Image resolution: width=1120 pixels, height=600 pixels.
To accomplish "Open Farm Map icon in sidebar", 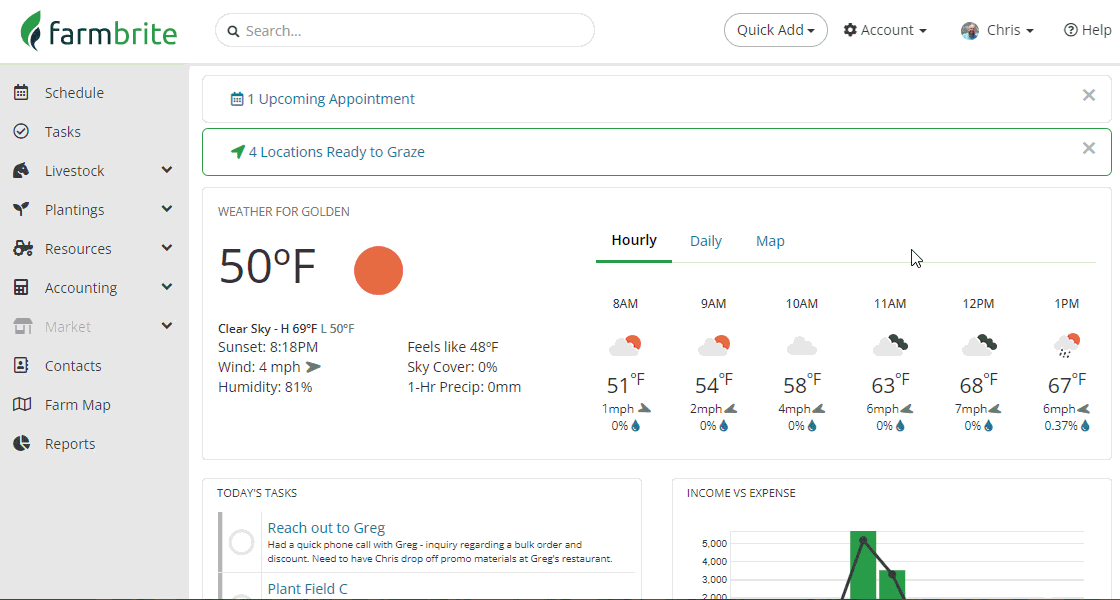I will click(21, 405).
